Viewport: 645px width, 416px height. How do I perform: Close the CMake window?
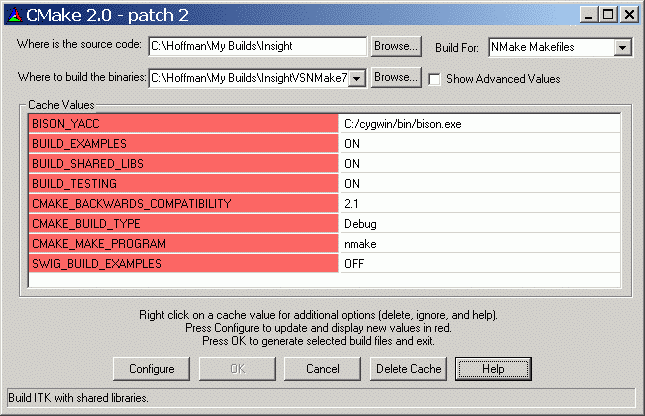[x=629, y=15]
